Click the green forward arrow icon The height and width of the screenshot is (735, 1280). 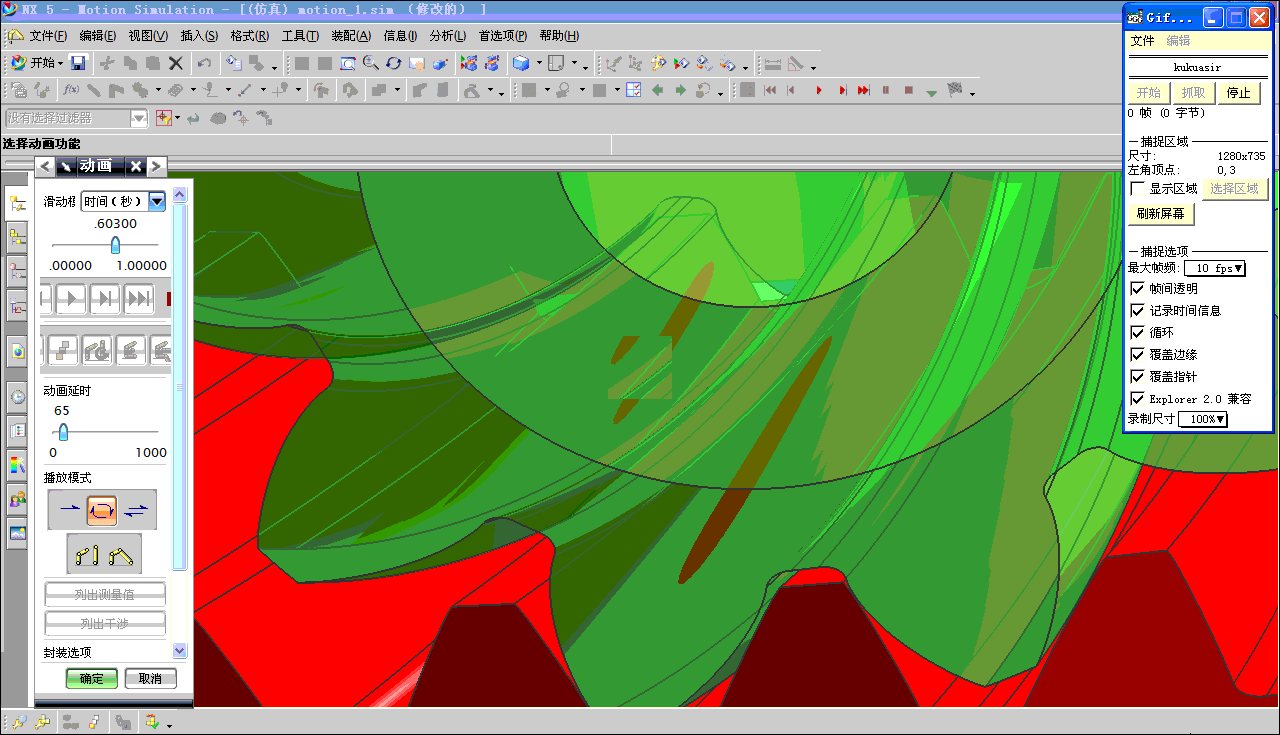pos(680,90)
